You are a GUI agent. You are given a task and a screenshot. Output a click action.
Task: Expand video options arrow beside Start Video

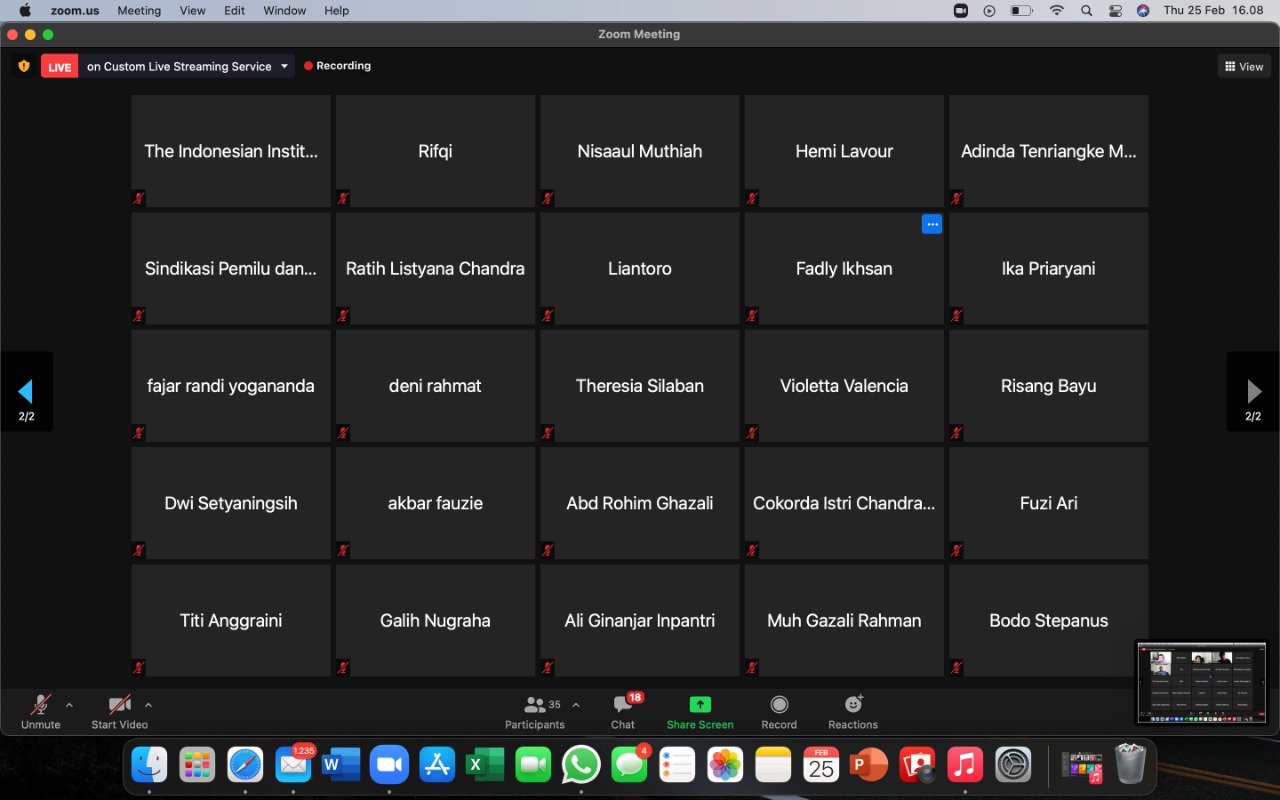[148, 705]
